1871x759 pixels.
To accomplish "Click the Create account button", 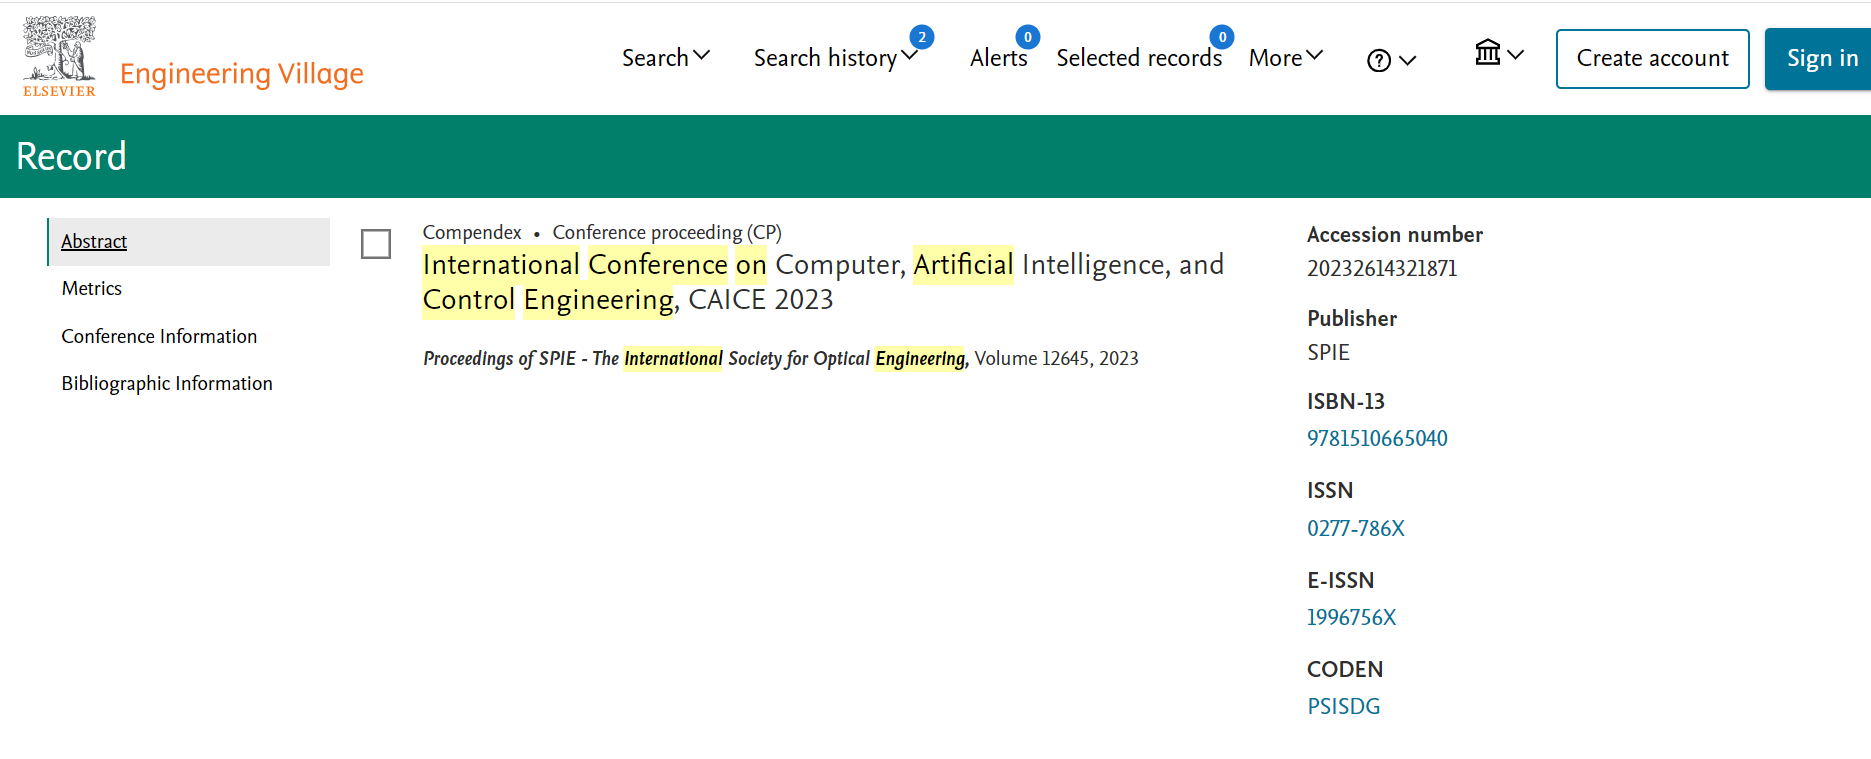I will (x=1652, y=59).
